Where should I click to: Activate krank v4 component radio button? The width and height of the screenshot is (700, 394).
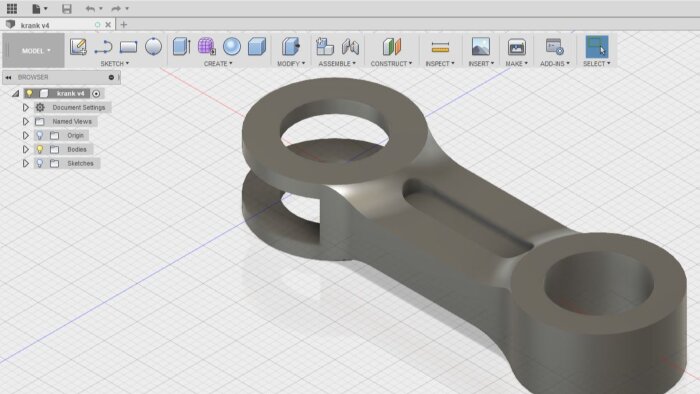click(x=96, y=93)
